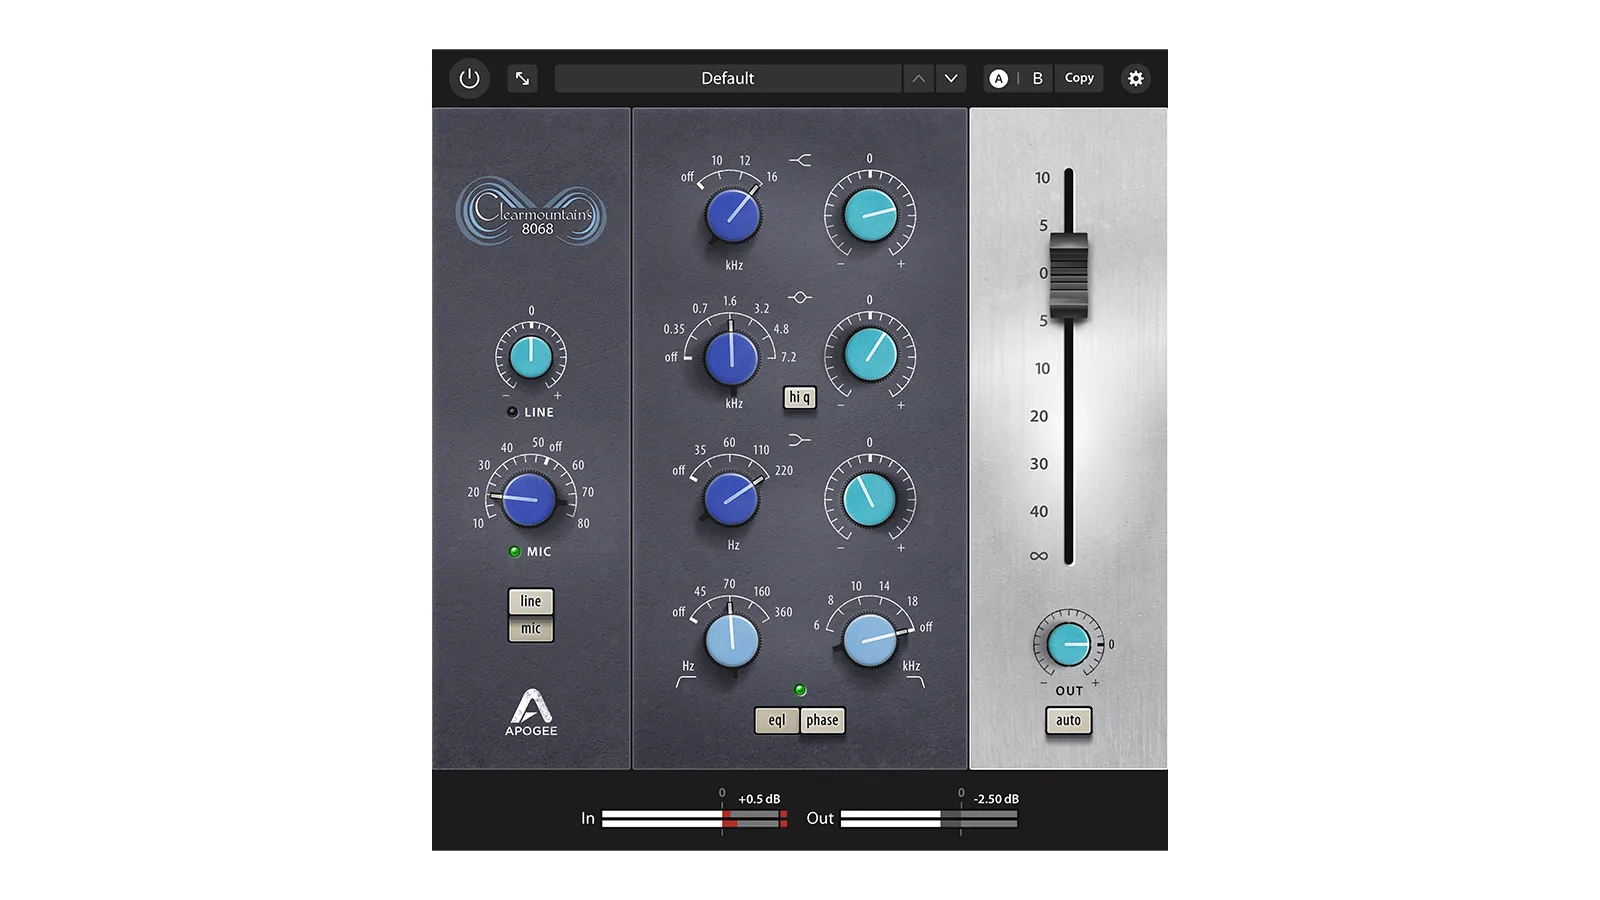1600x900 pixels.
Task: Click the 40 mark on fader scale
Action: (x=1039, y=512)
